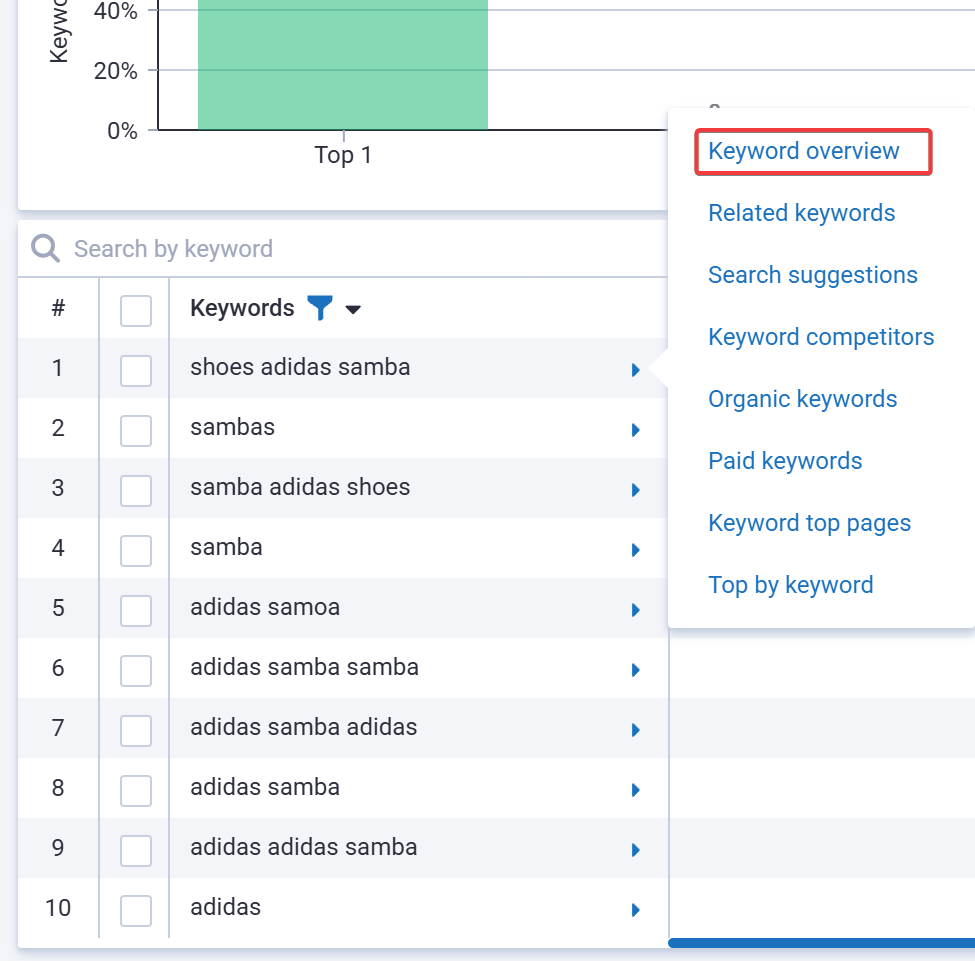
Task: Click the blue funnel filter icon
Action: (x=319, y=308)
